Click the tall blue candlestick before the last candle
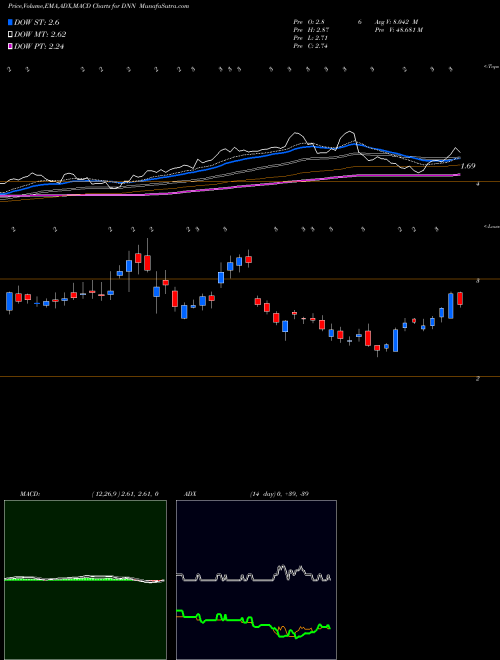 [451, 306]
